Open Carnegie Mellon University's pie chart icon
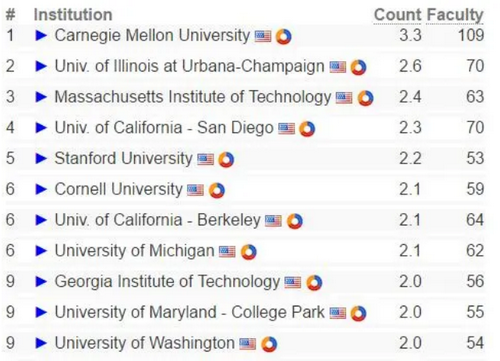This screenshot has height=361, width=500. 284,36
